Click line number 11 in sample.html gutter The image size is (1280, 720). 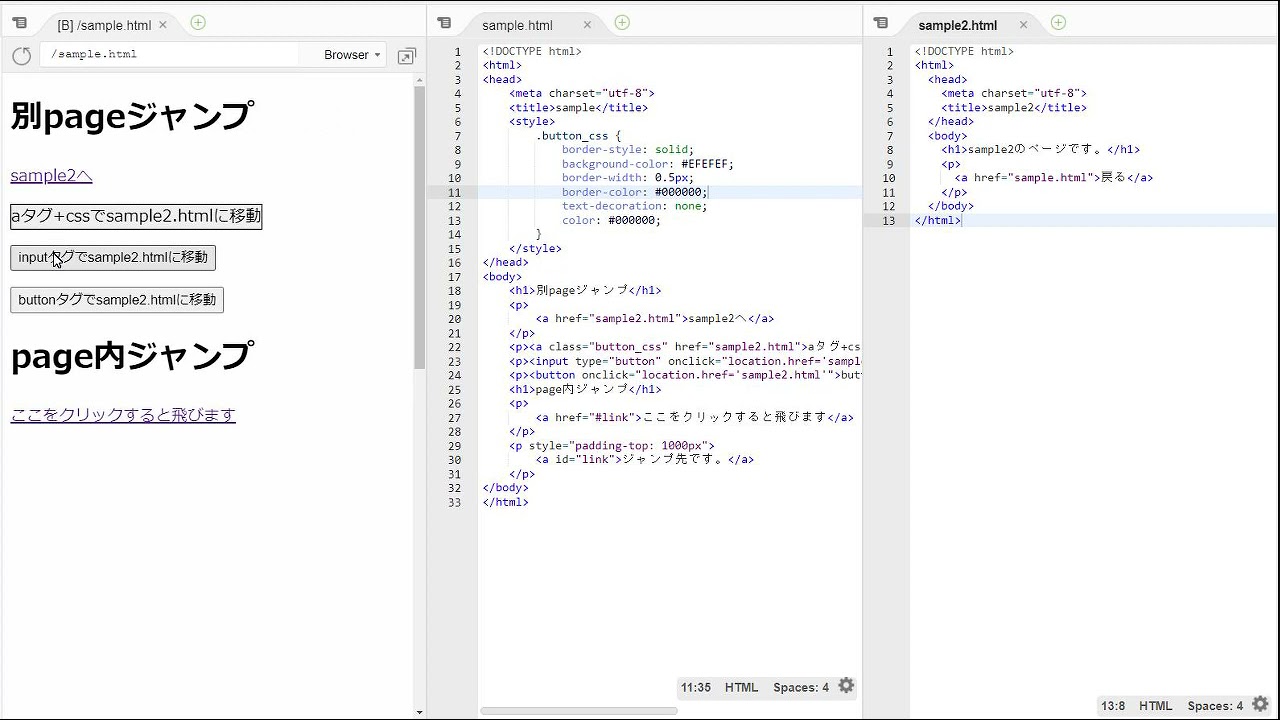point(455,192)
